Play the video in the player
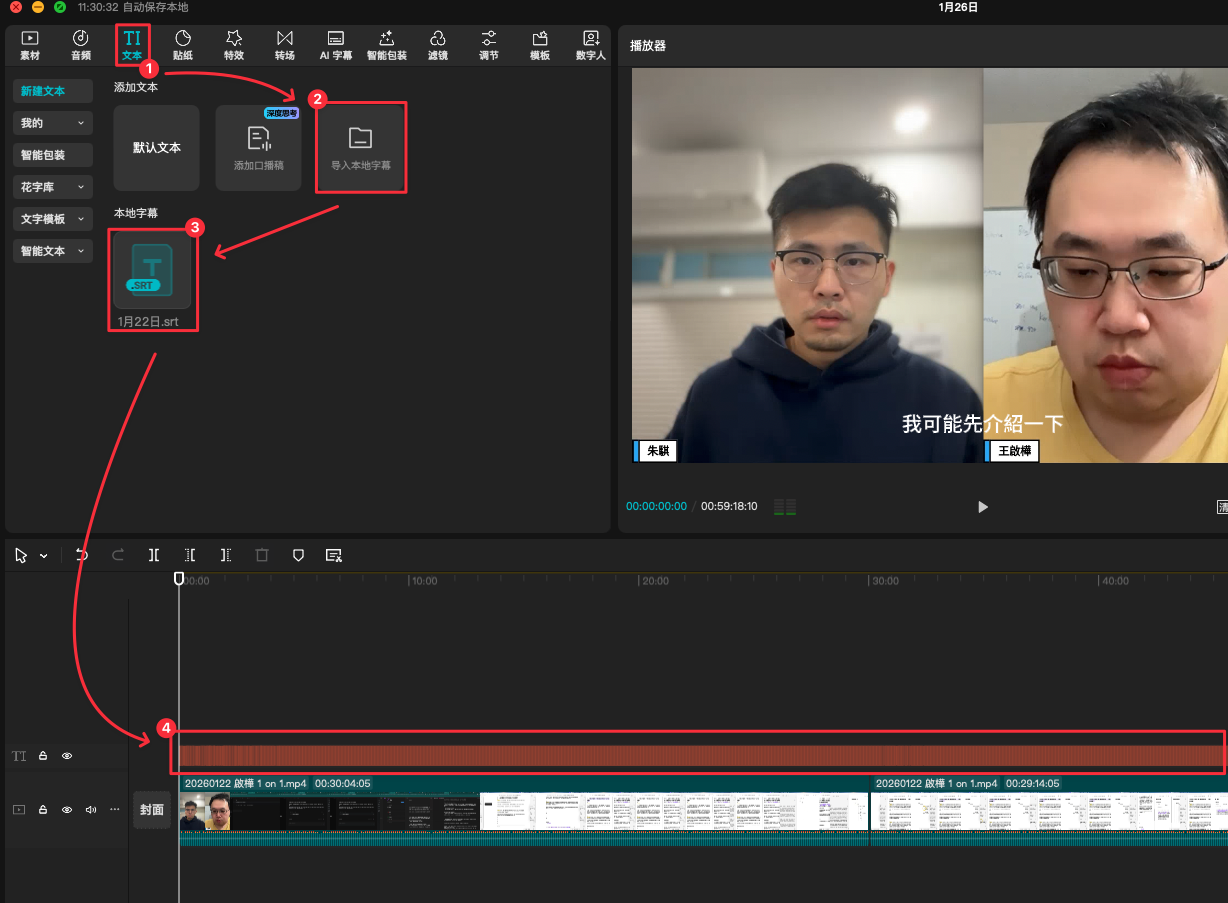 point(982,507)
